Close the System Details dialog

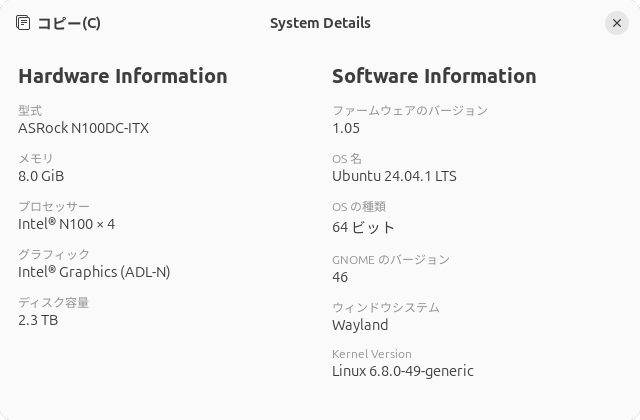click(617, 23)
